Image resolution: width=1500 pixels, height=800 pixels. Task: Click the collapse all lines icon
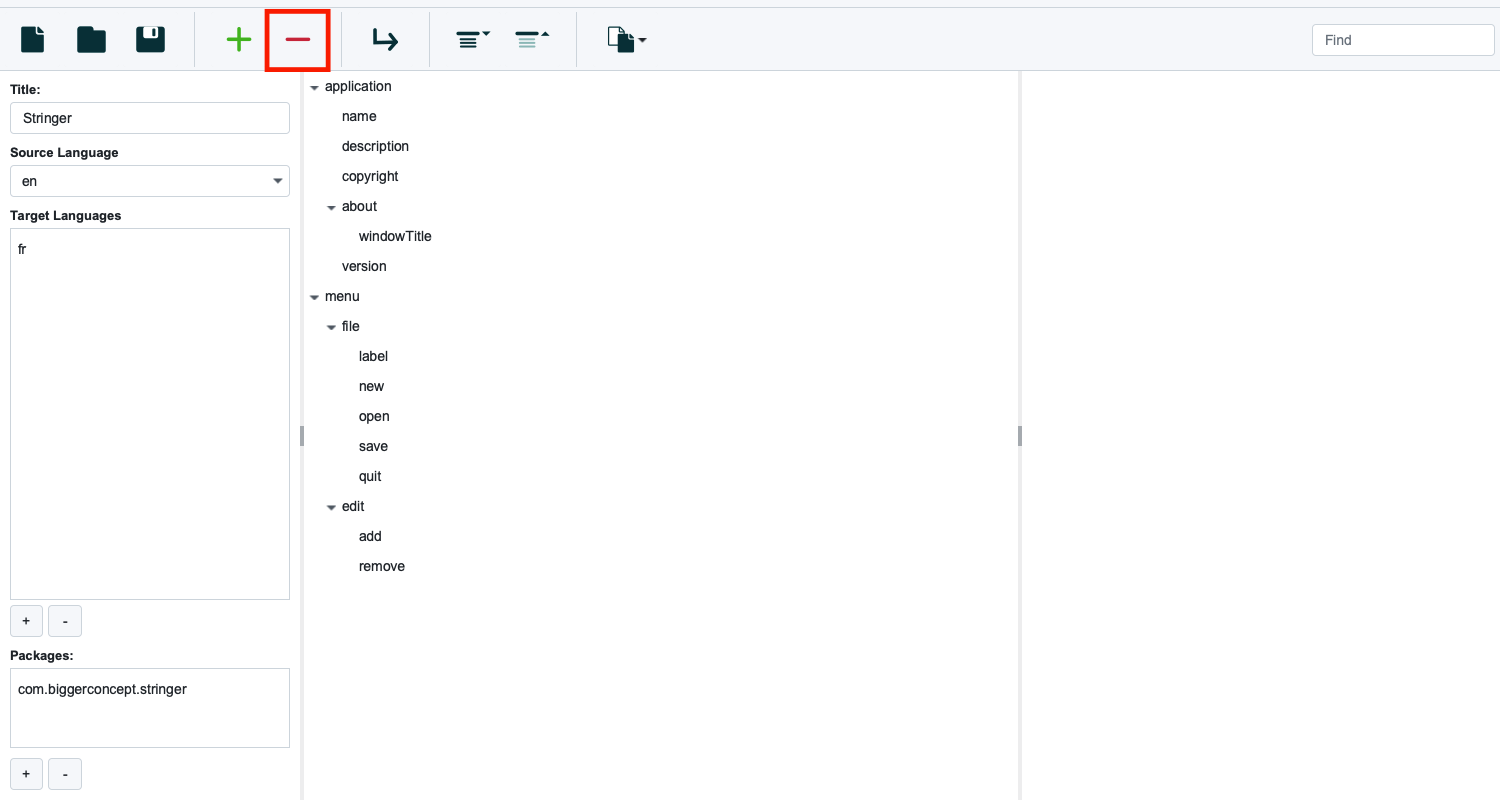(x=532, y=40)
